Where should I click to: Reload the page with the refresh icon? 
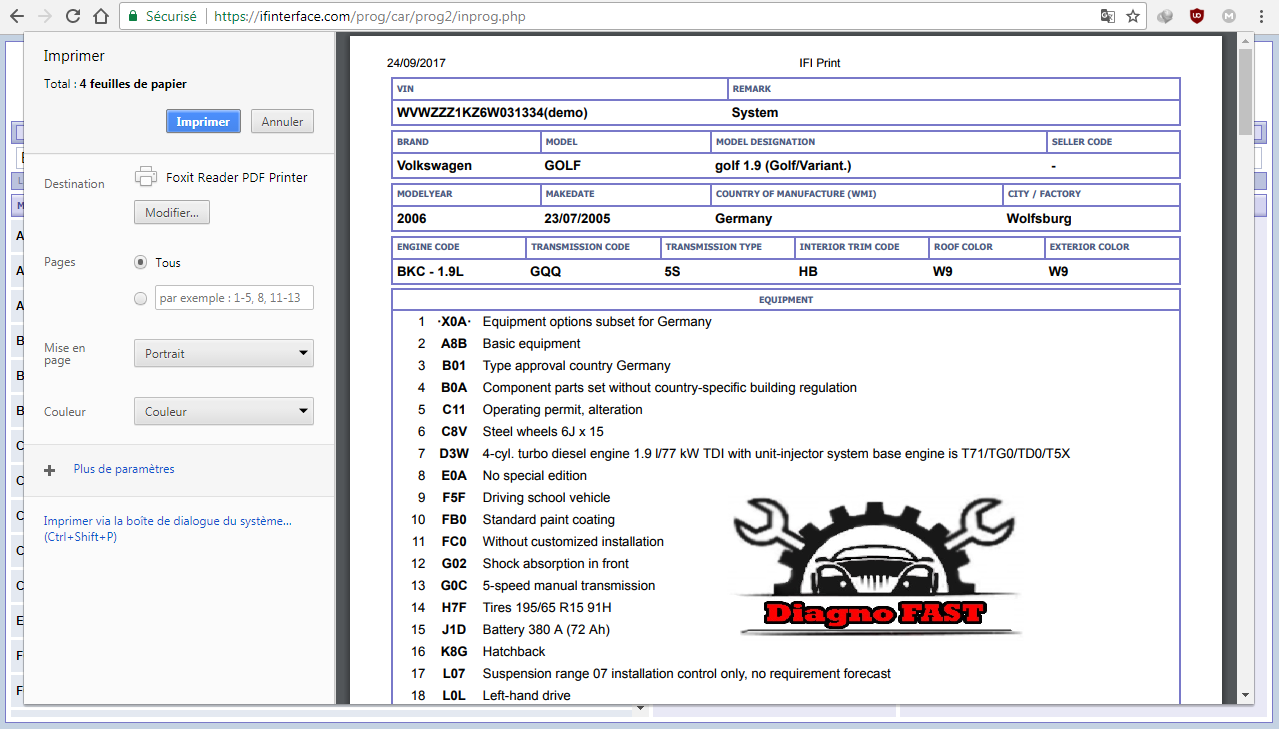coord(72,16)
